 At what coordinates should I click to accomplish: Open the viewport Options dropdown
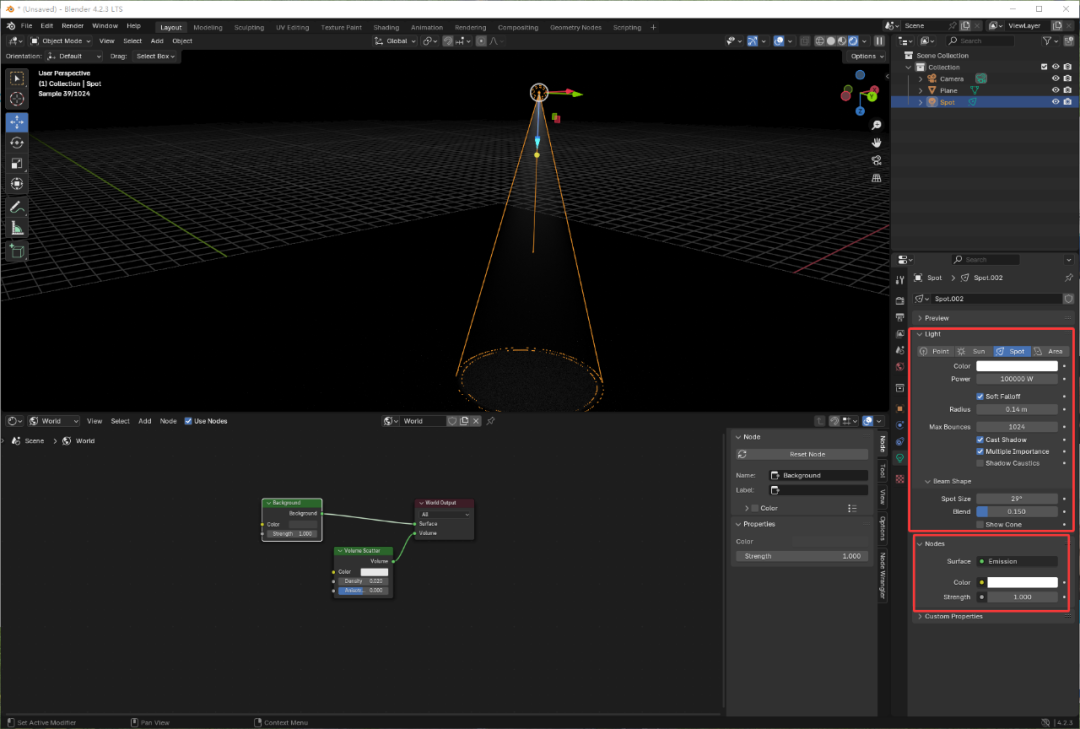866,57
